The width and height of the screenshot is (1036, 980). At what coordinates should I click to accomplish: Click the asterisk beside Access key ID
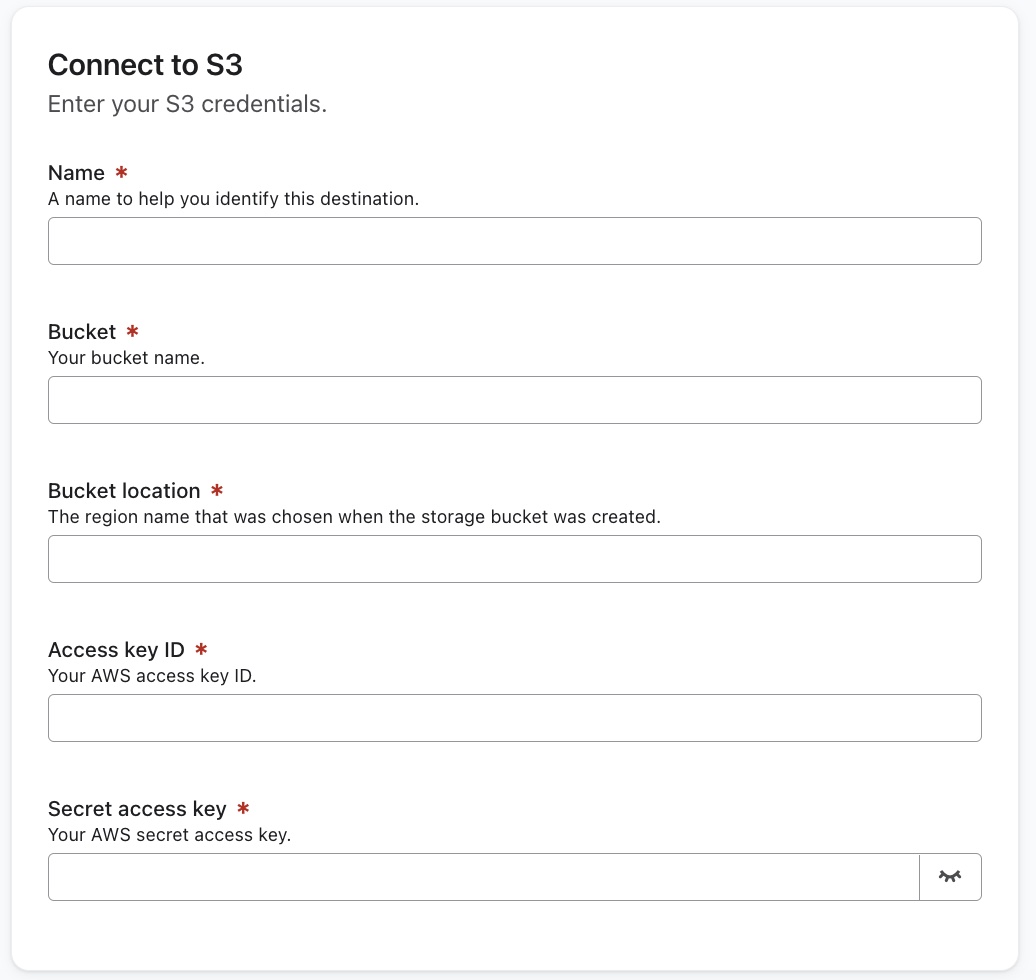[x=201, y=649]
